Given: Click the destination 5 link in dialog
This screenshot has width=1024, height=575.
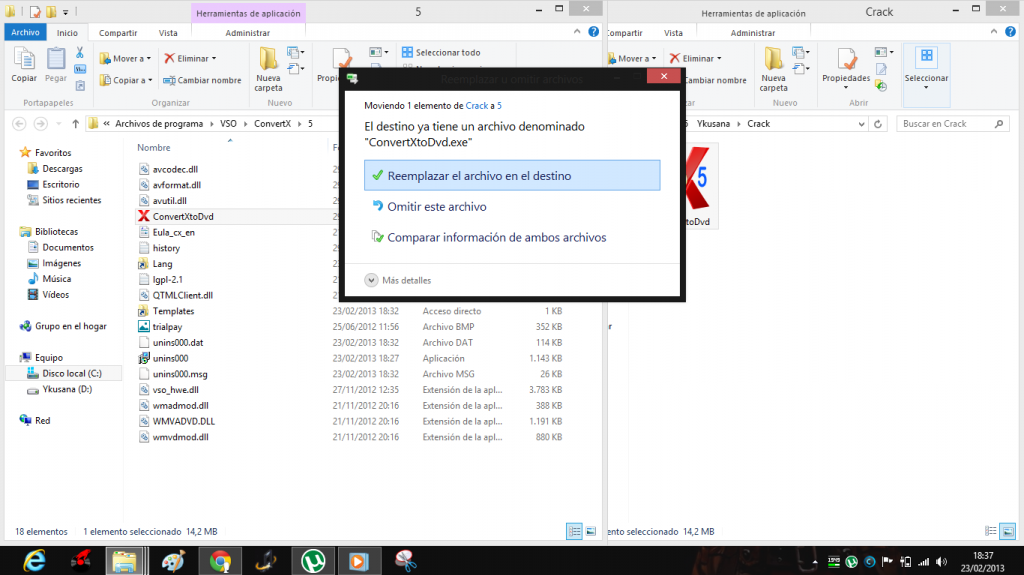Looking at the screenshot, I should 500,106.
